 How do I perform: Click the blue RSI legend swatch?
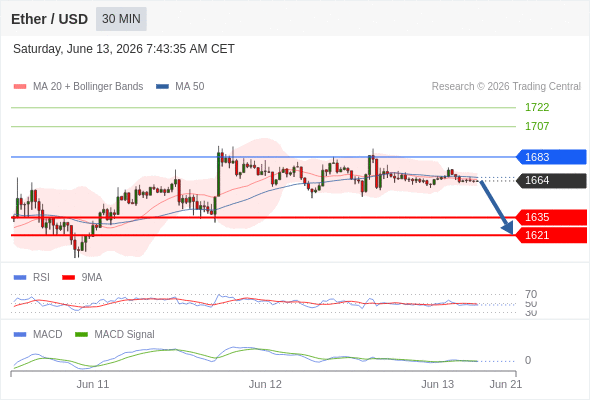[20, 278]
